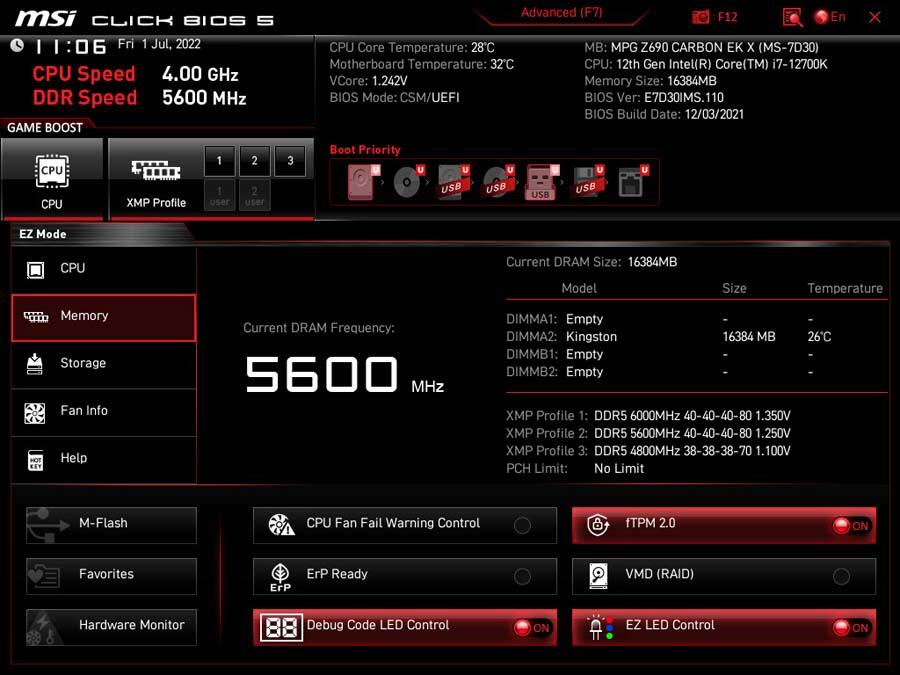This screenshot has height=675, width=900.
Task: Select XMP profile 2
Action: pos(254,161)
